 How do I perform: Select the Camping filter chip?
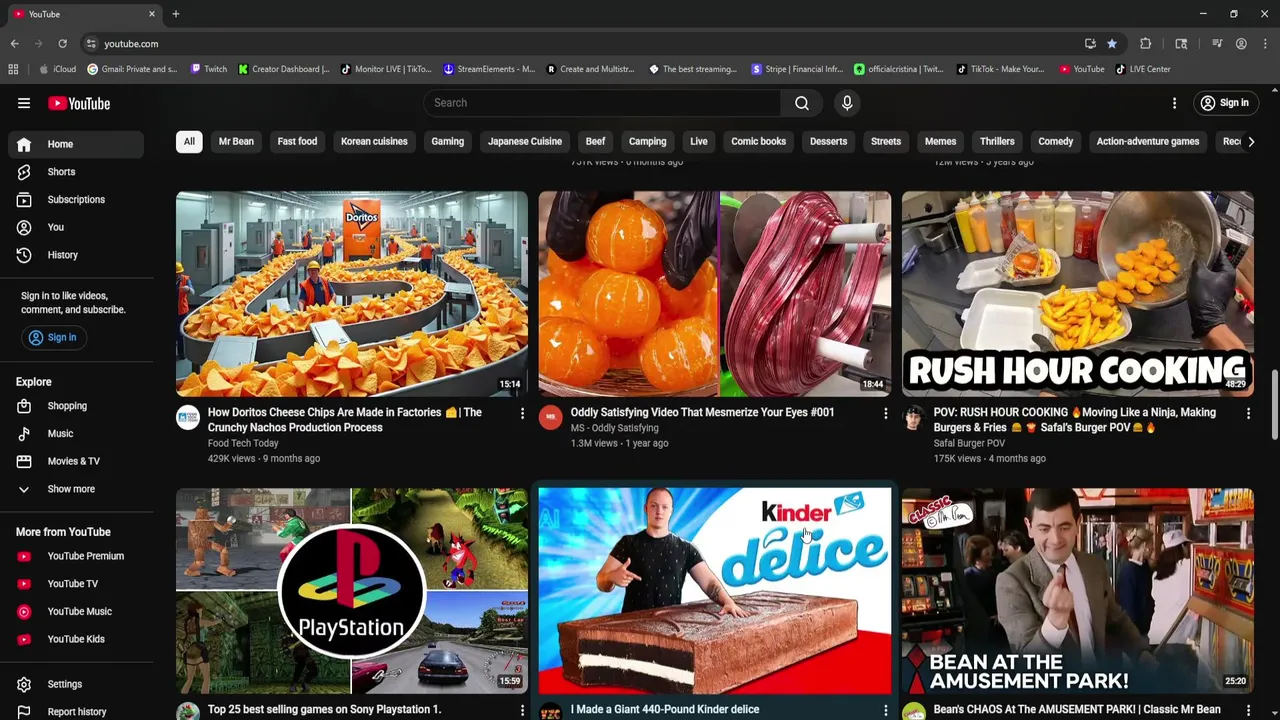pyautogui.click(x=647, y=141)
